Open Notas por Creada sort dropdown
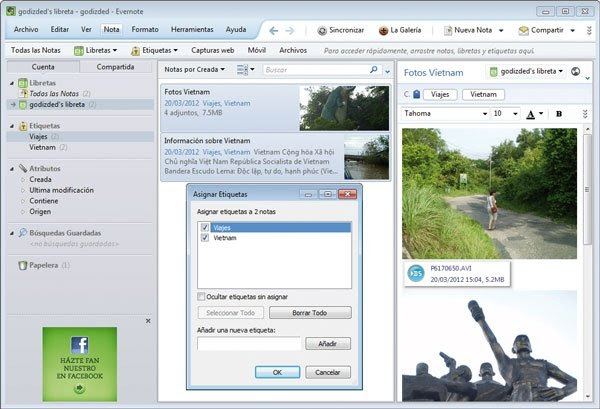Image resolution: width=600 pixels, height=409 pixels. point(194,70)
